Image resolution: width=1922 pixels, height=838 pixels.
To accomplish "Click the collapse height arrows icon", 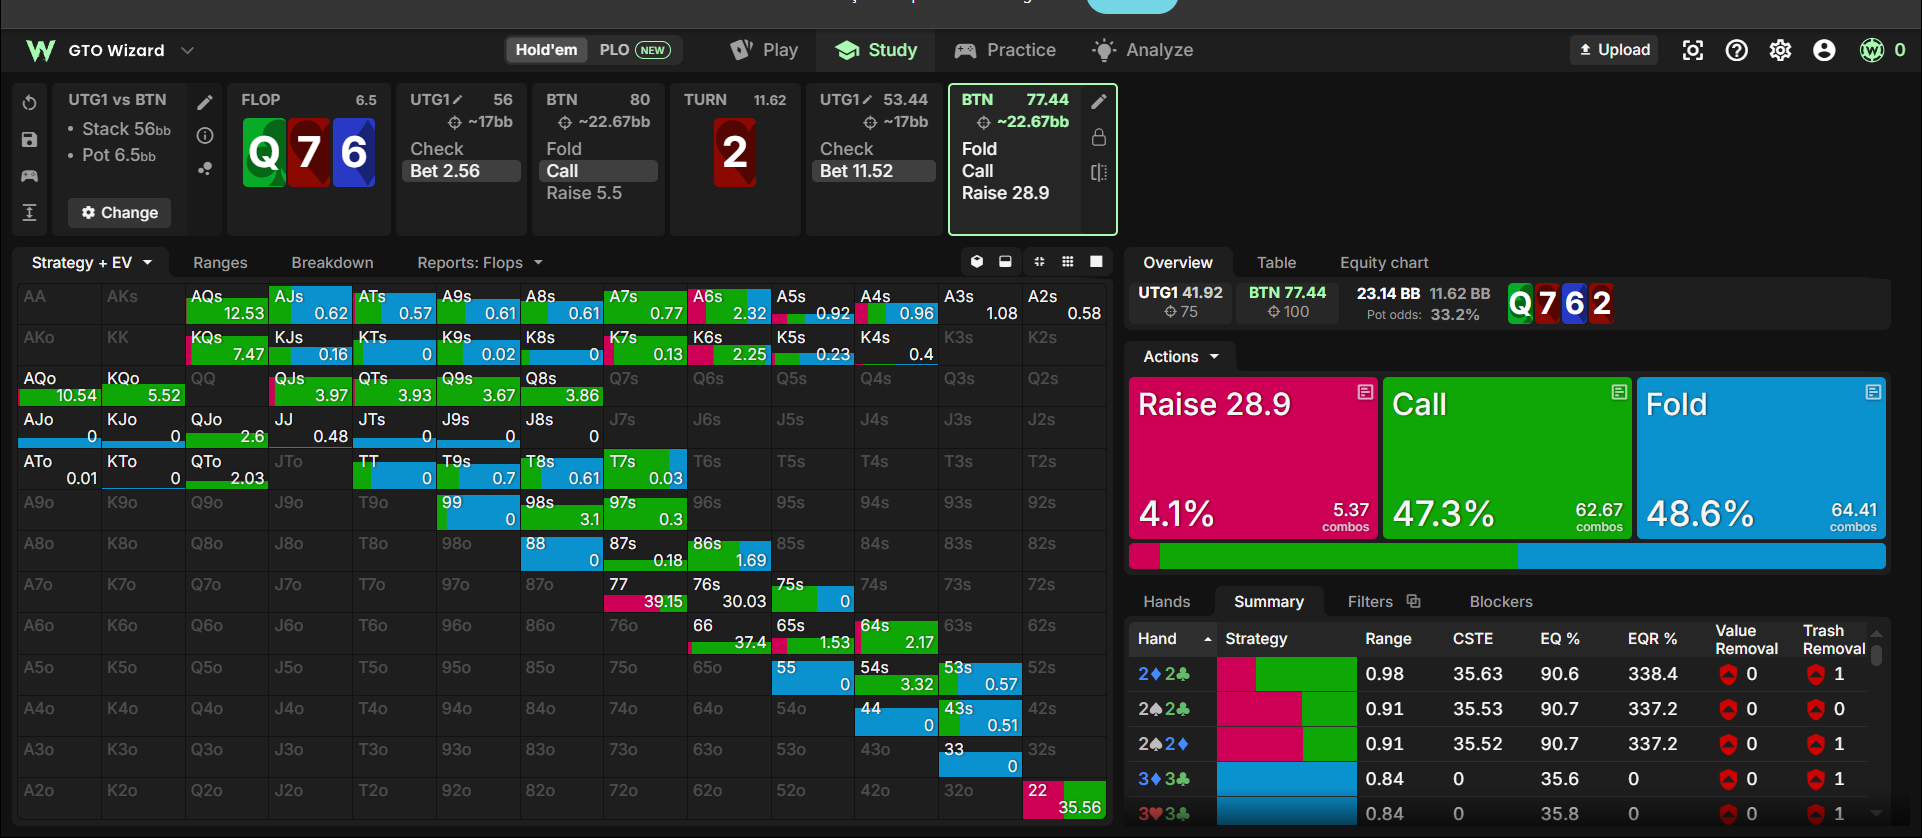I will (29, 212).
